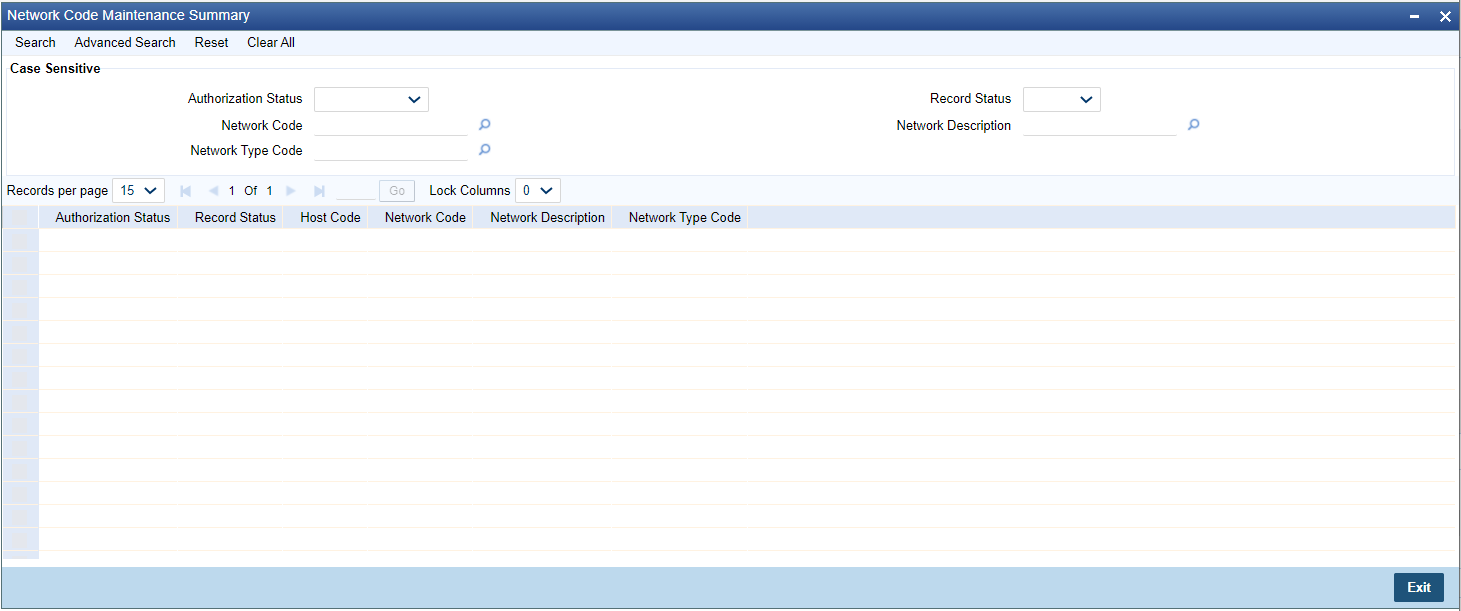
Task: Go to the first page of records
Action: pyautogui.click(x=185, y=190)
